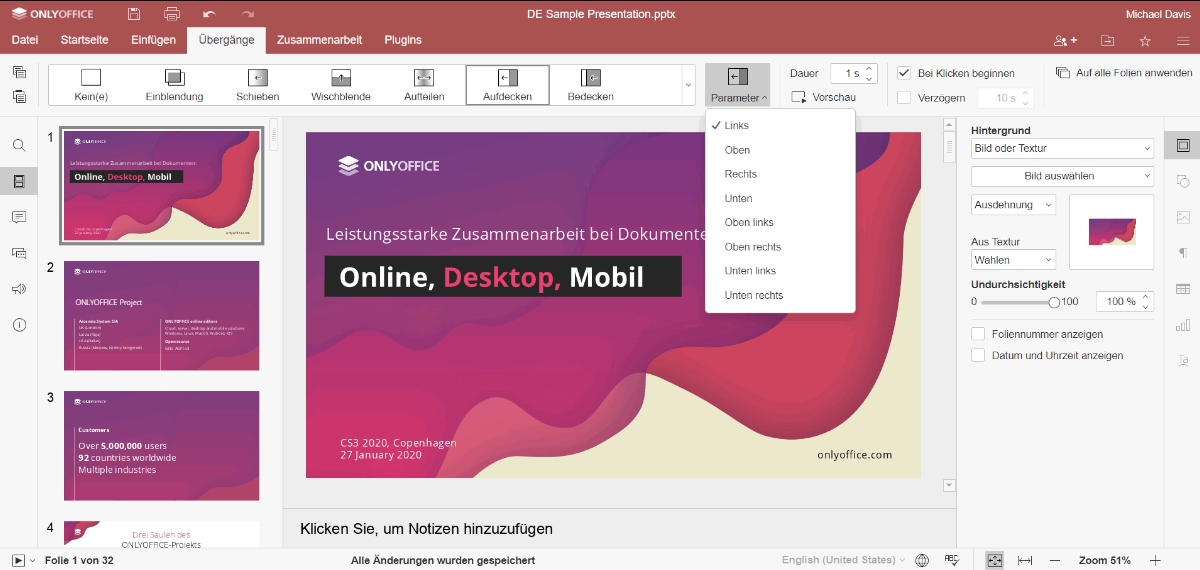Open the Wählen texture dropdown

click(x=1013, y=260)
